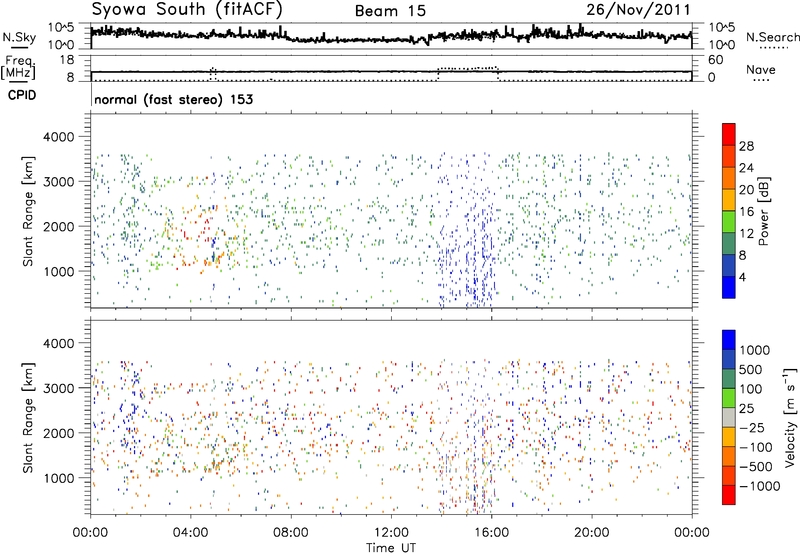Click the '18' frequency axis label
This screenshot has height=554, width=800.
(67, 60)
